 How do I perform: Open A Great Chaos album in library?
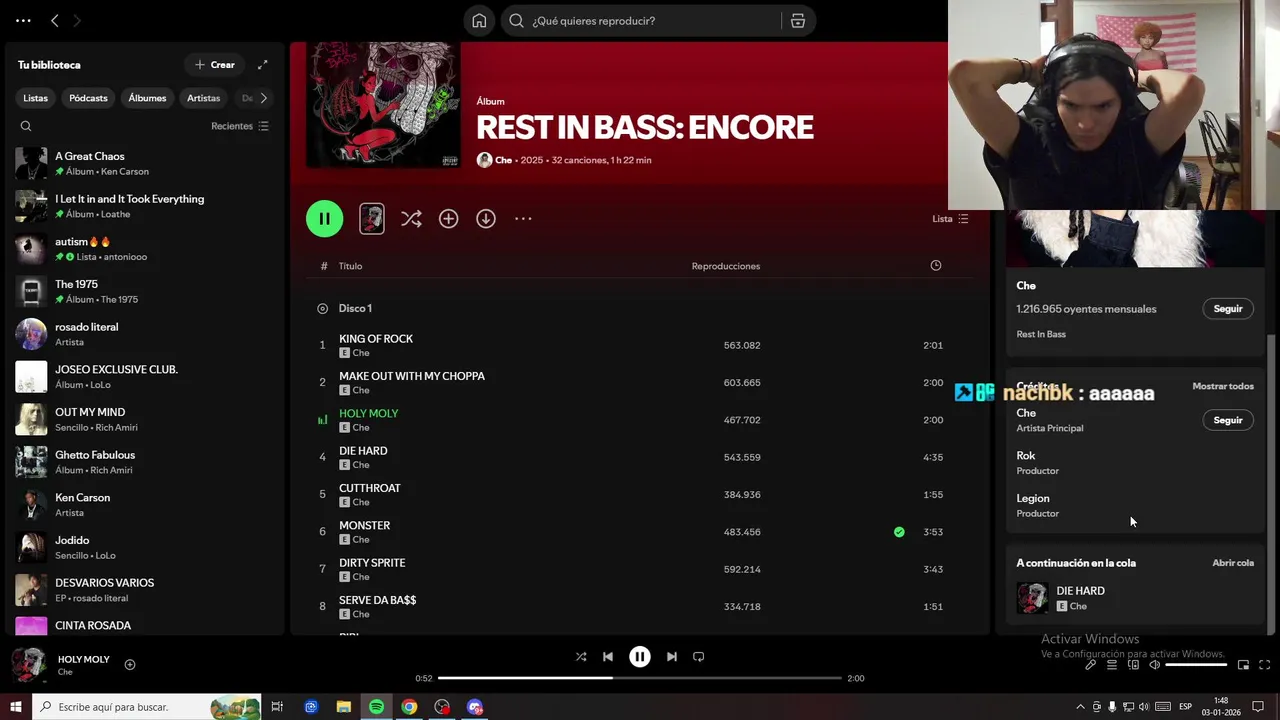145,163
